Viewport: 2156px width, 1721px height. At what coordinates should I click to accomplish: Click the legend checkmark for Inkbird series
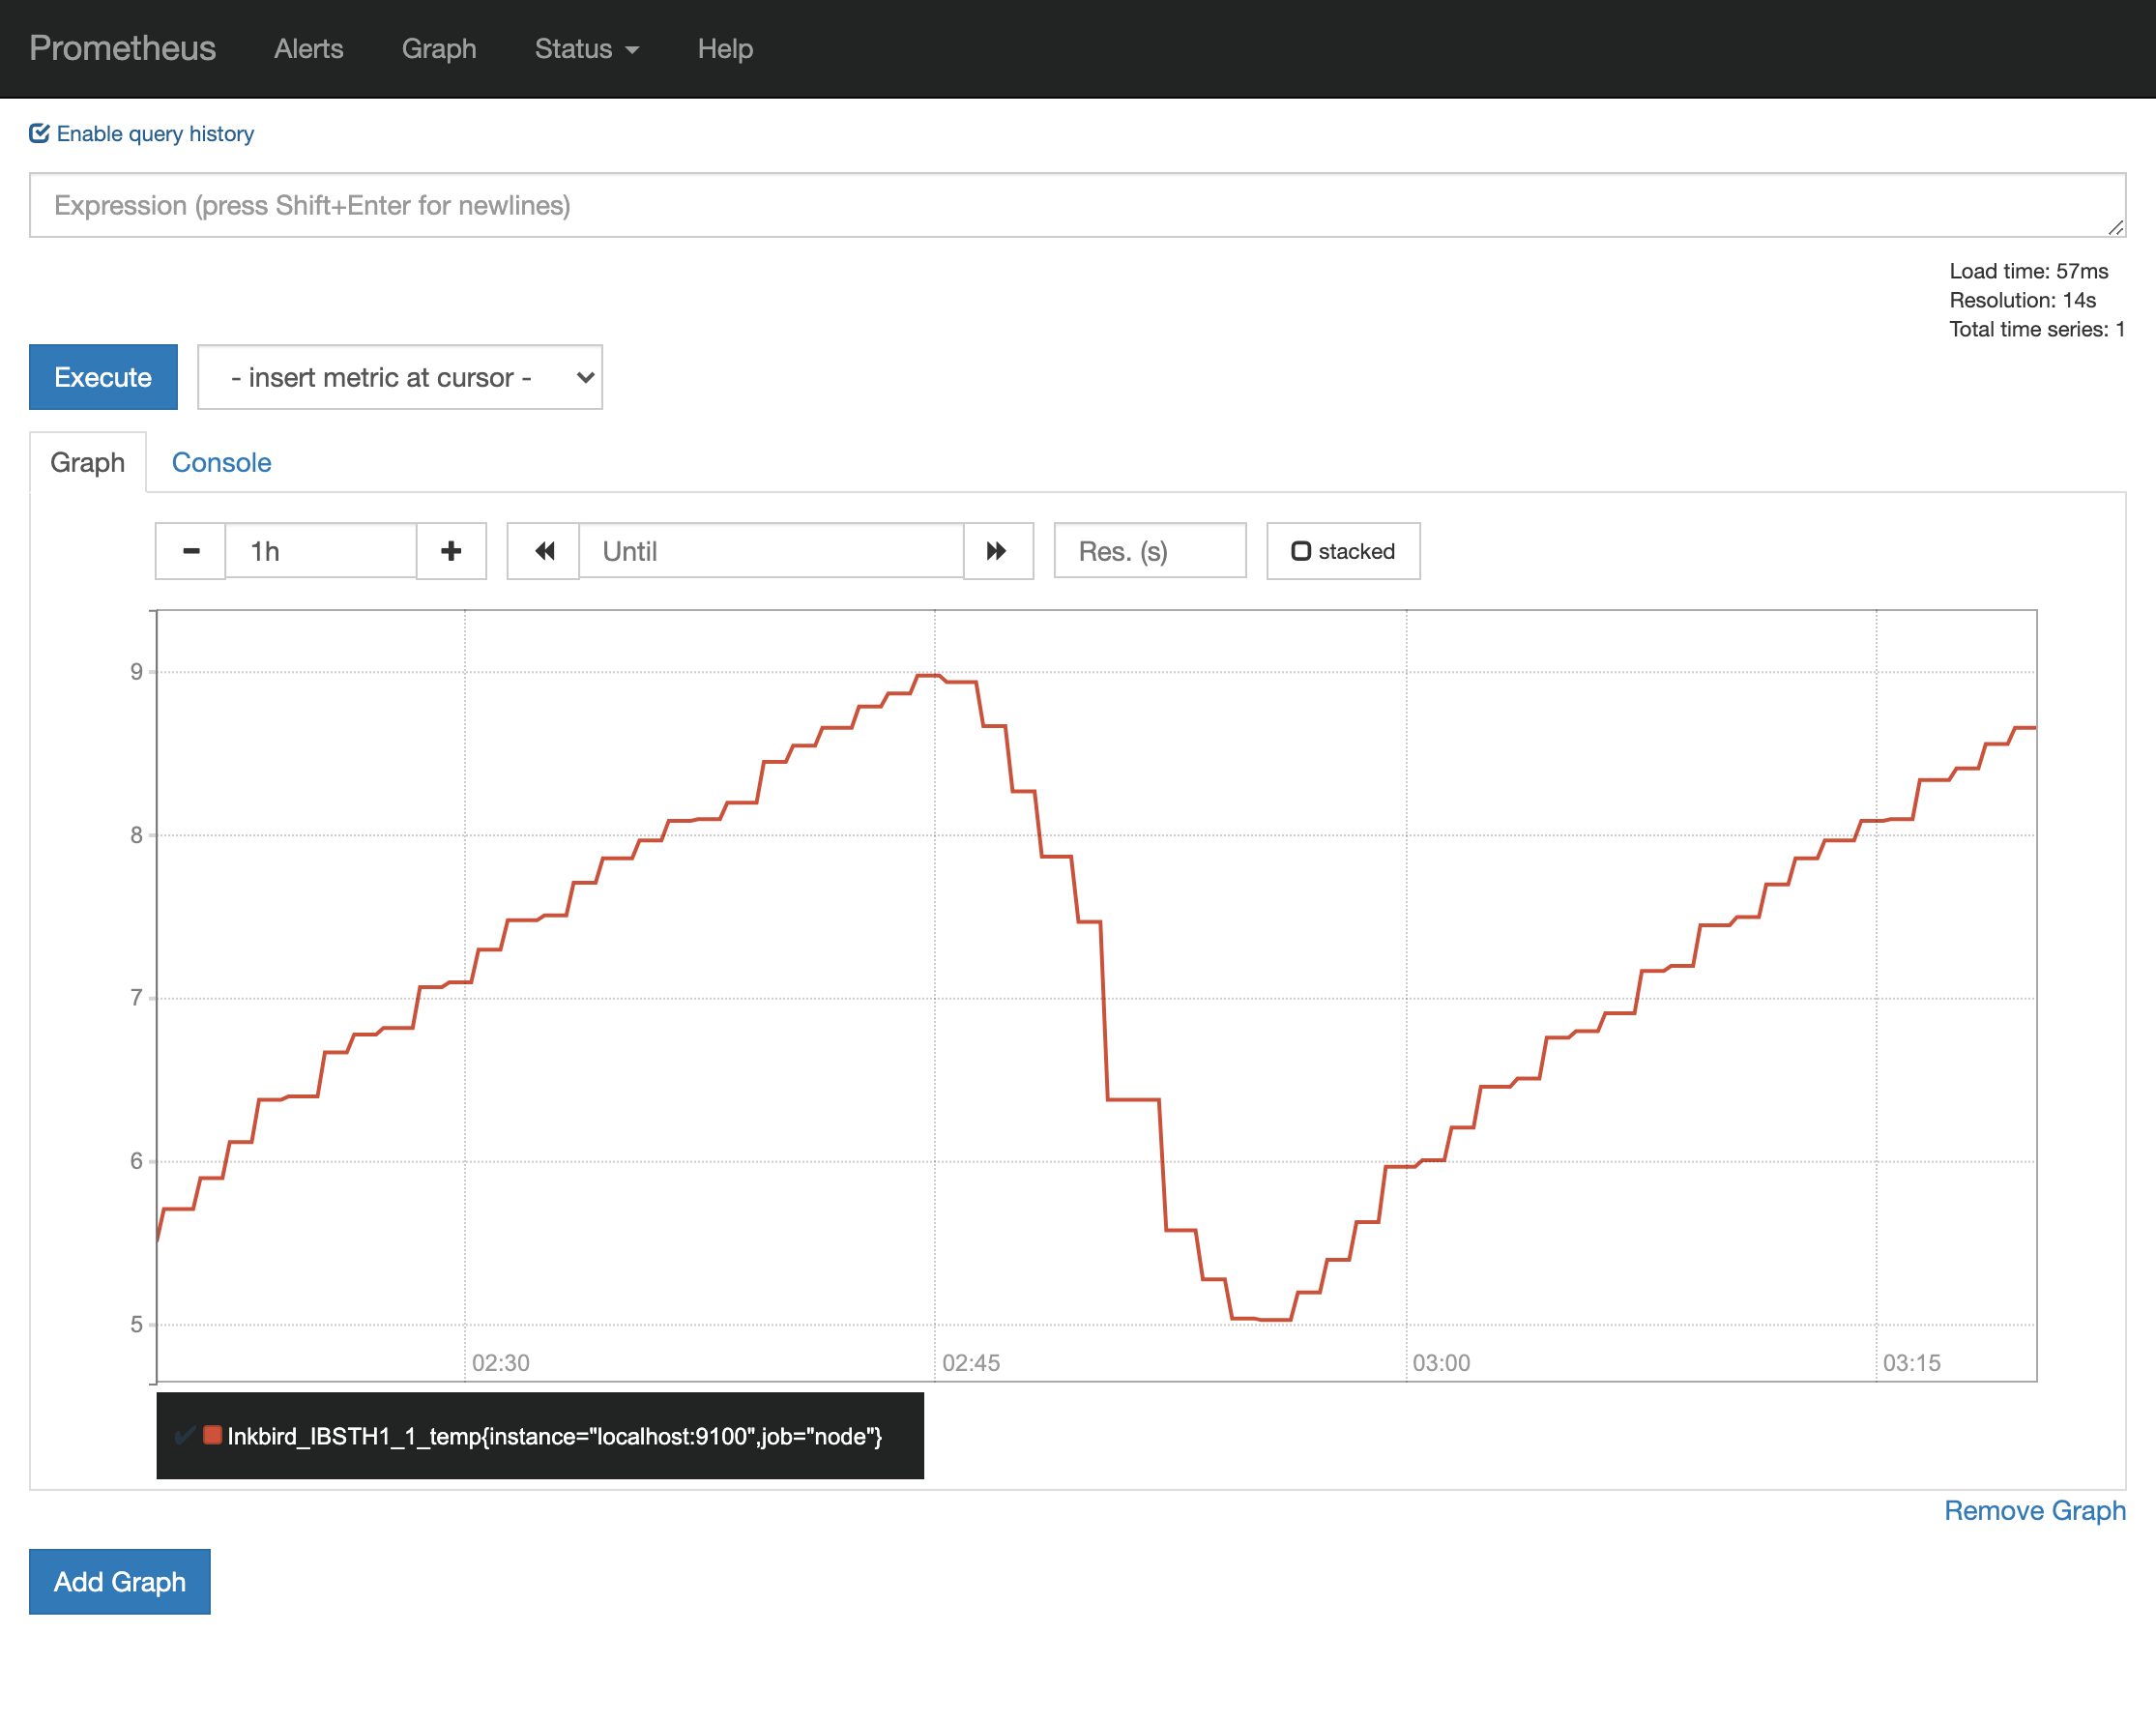(184, 1436)
